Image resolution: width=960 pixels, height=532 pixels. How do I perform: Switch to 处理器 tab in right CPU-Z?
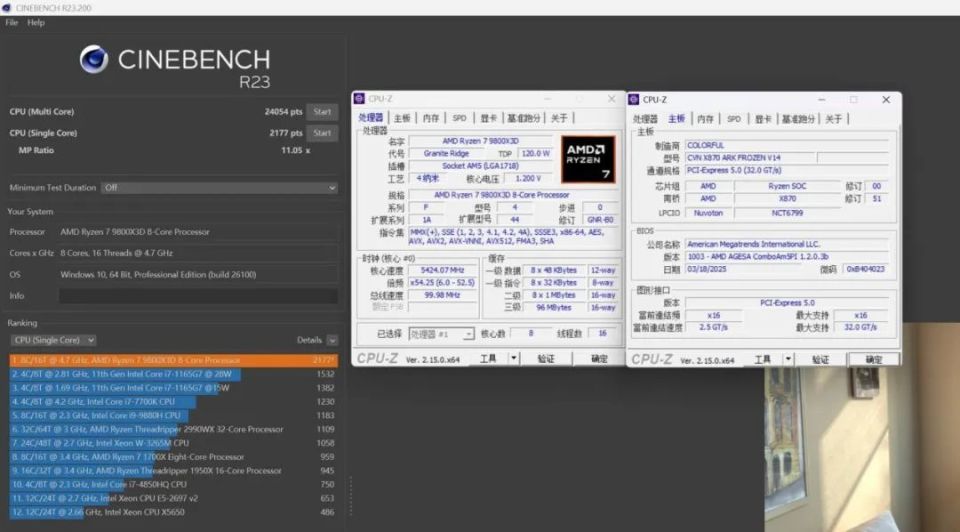[x=645, y=119]
